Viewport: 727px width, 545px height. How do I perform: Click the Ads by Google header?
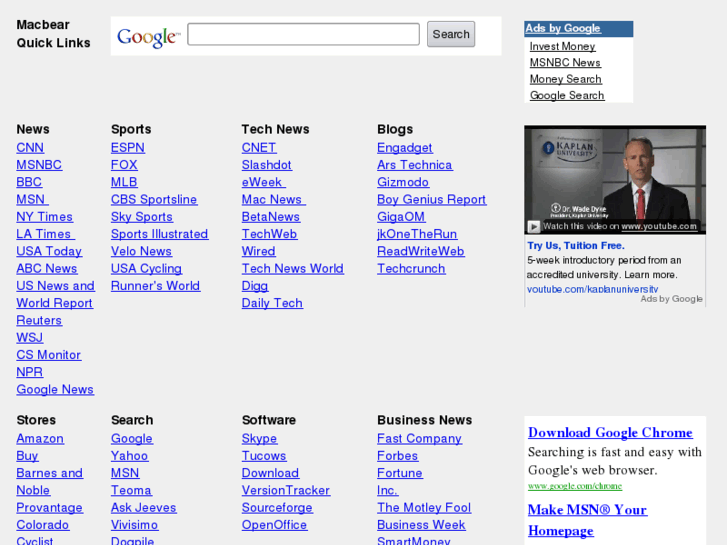(563, 29)
